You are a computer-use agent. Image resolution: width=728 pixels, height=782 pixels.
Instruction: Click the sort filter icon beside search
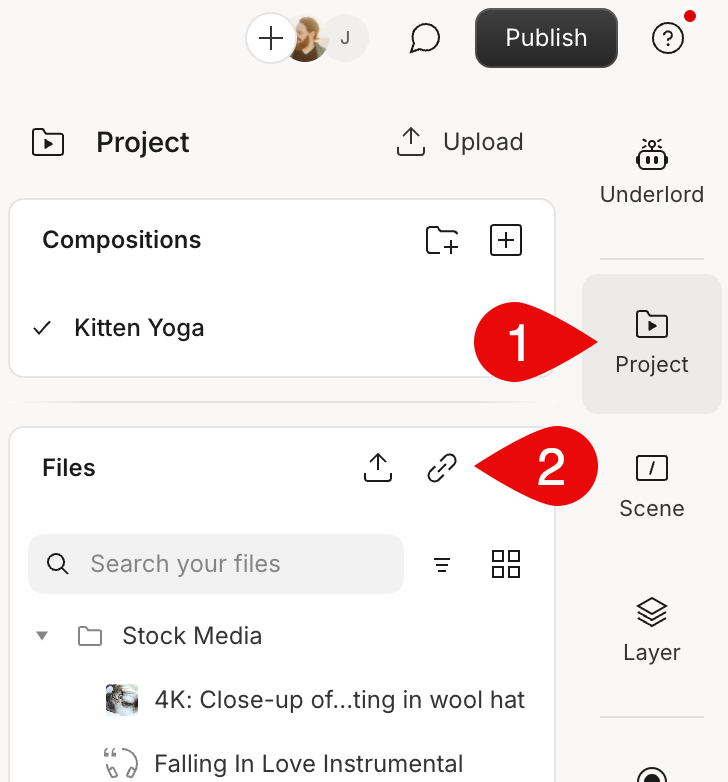point(442,565)
